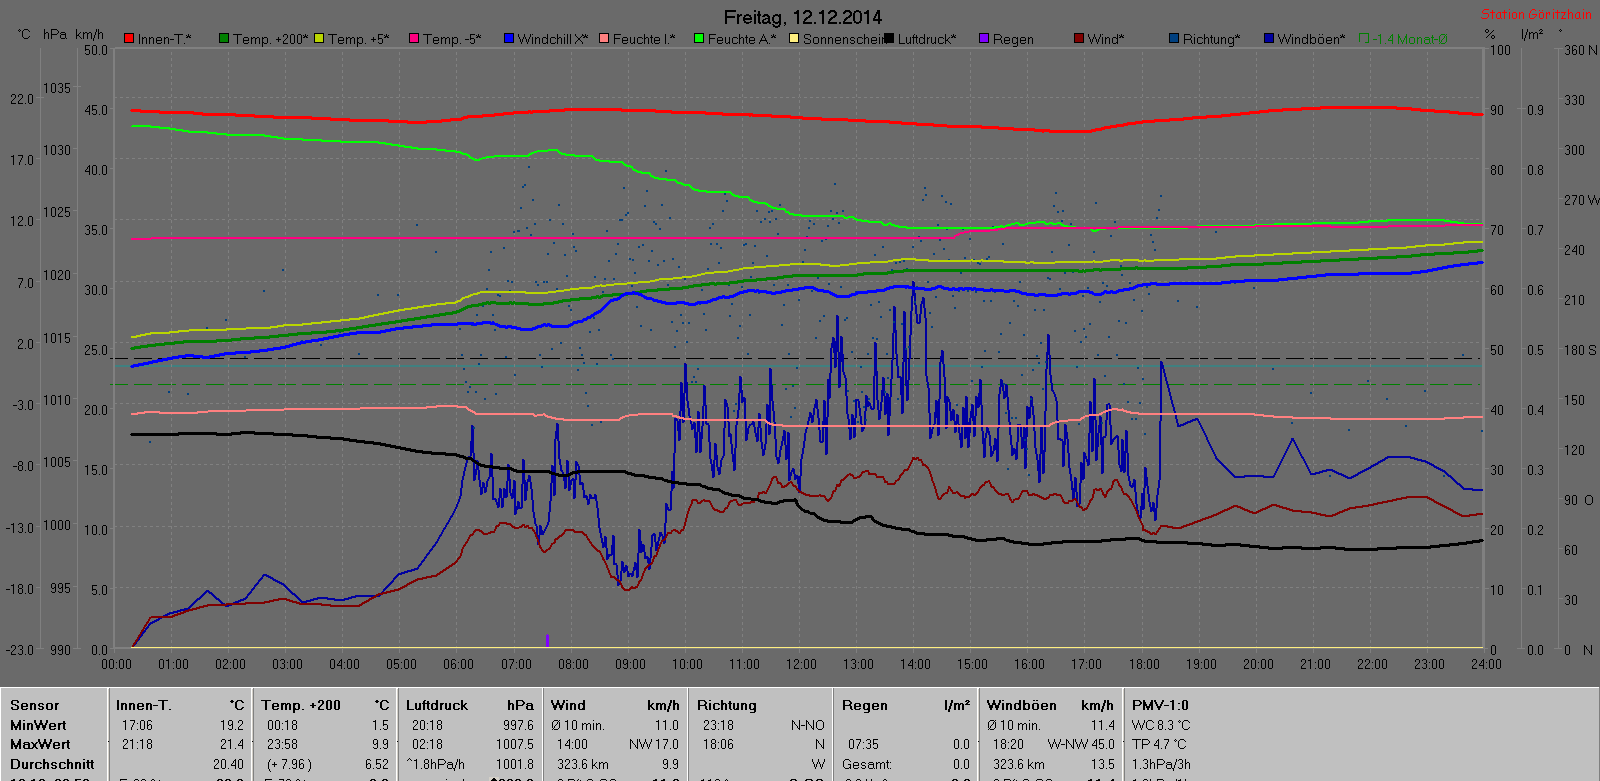This screenshot has height=781, width=1600.
Task: Click the blue Windchill X legend swatch
Action: point(509,39)
